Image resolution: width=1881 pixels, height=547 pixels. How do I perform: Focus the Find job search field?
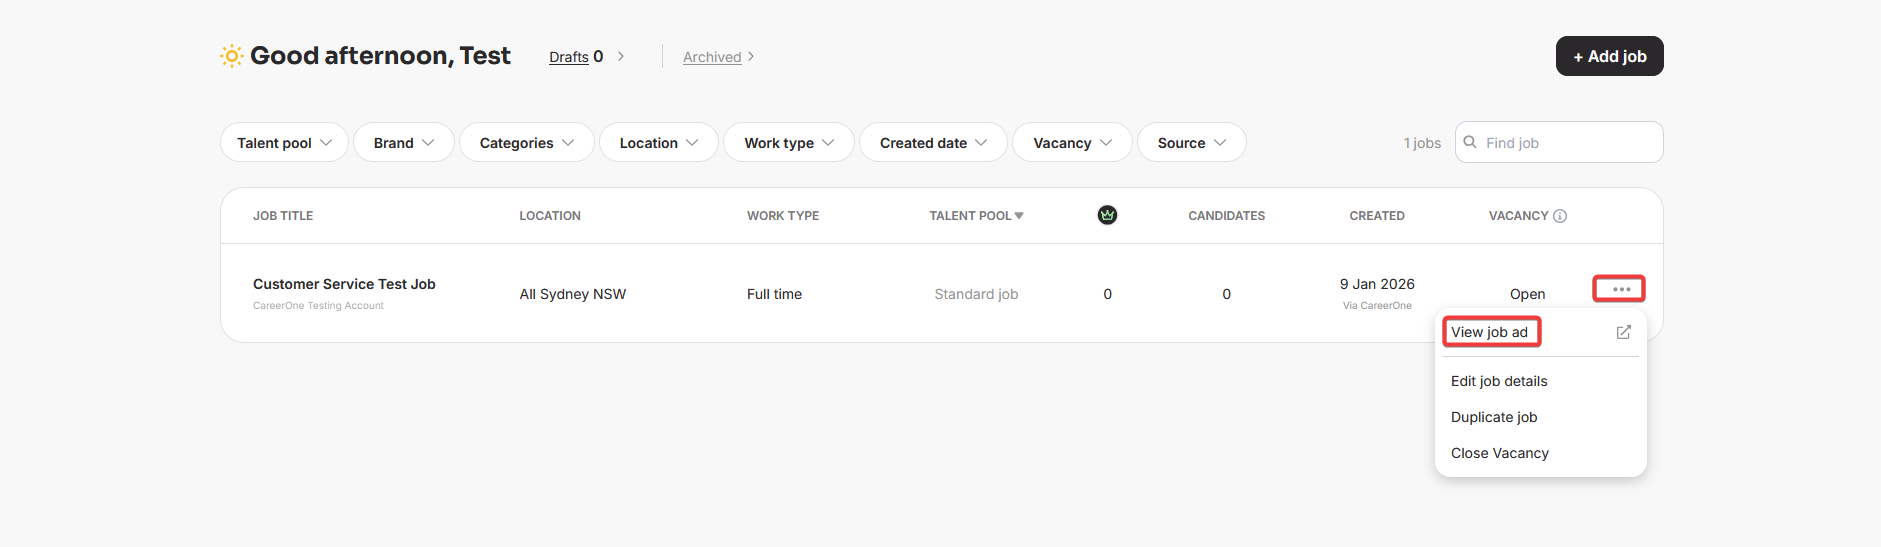(x=1559, y=142)
